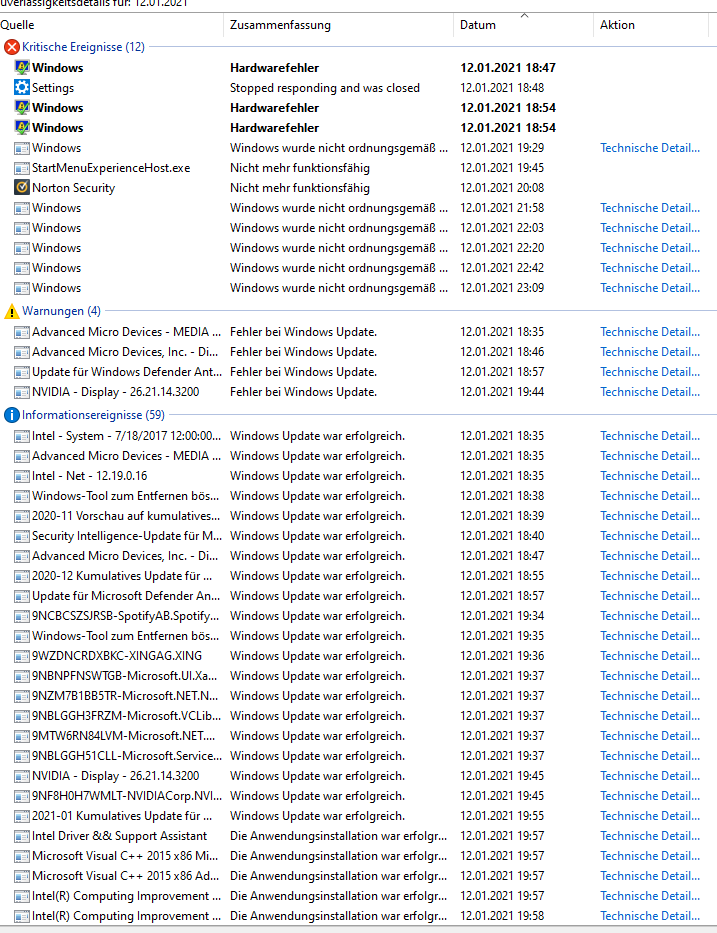Screen dimensions: 717x933
Task: Sort by the Quelle column header
Action: click(x=111, y=25)
